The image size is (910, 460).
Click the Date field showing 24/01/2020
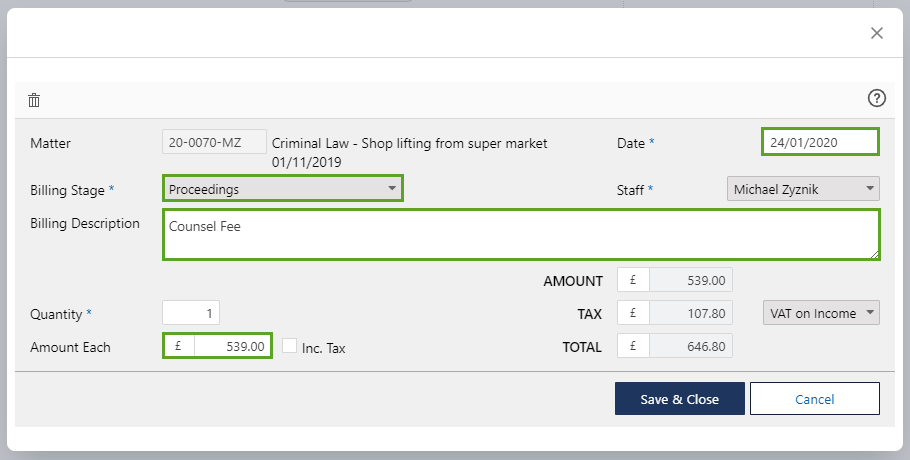click(x=820, y=142)
